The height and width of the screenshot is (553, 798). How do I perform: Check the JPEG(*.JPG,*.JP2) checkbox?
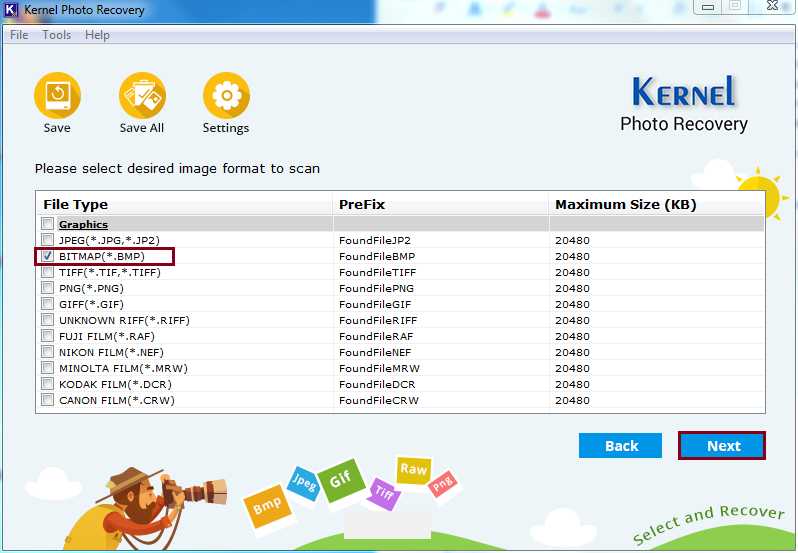[x=47, y=240]
